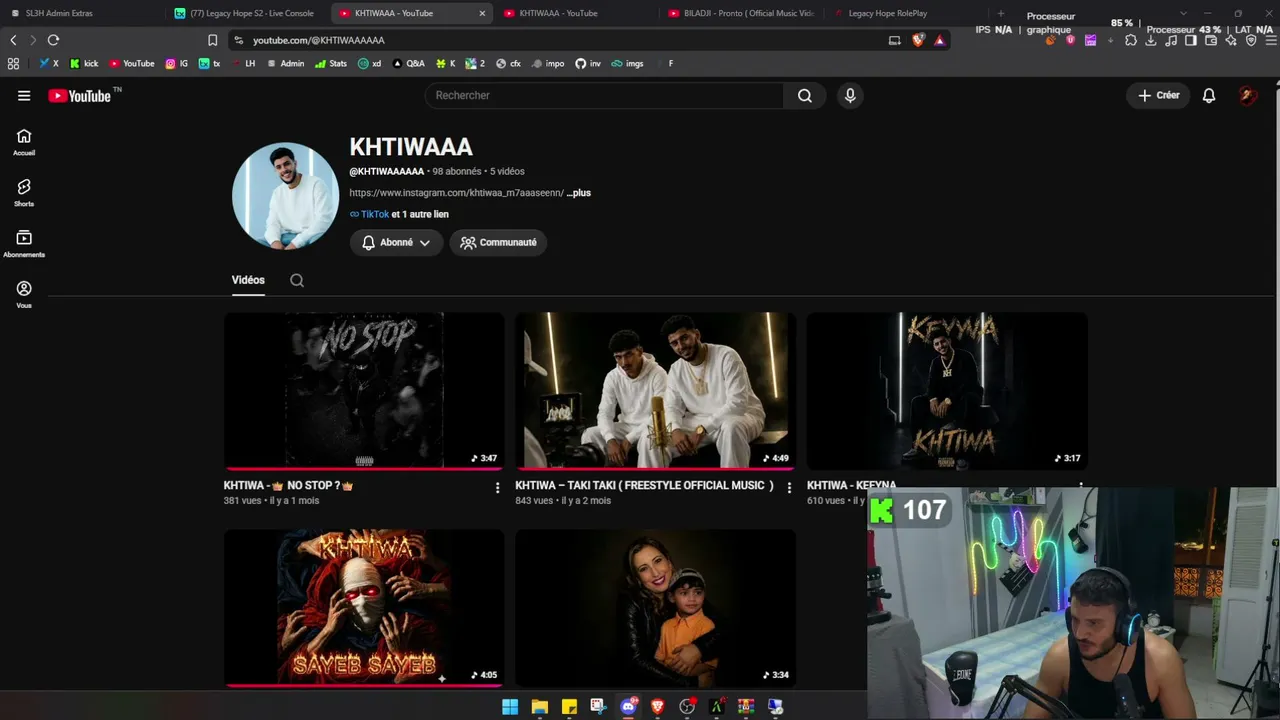The image size is (1280, 720).
Task: Open Discord from the taskbar
Action: coord(628,707)
